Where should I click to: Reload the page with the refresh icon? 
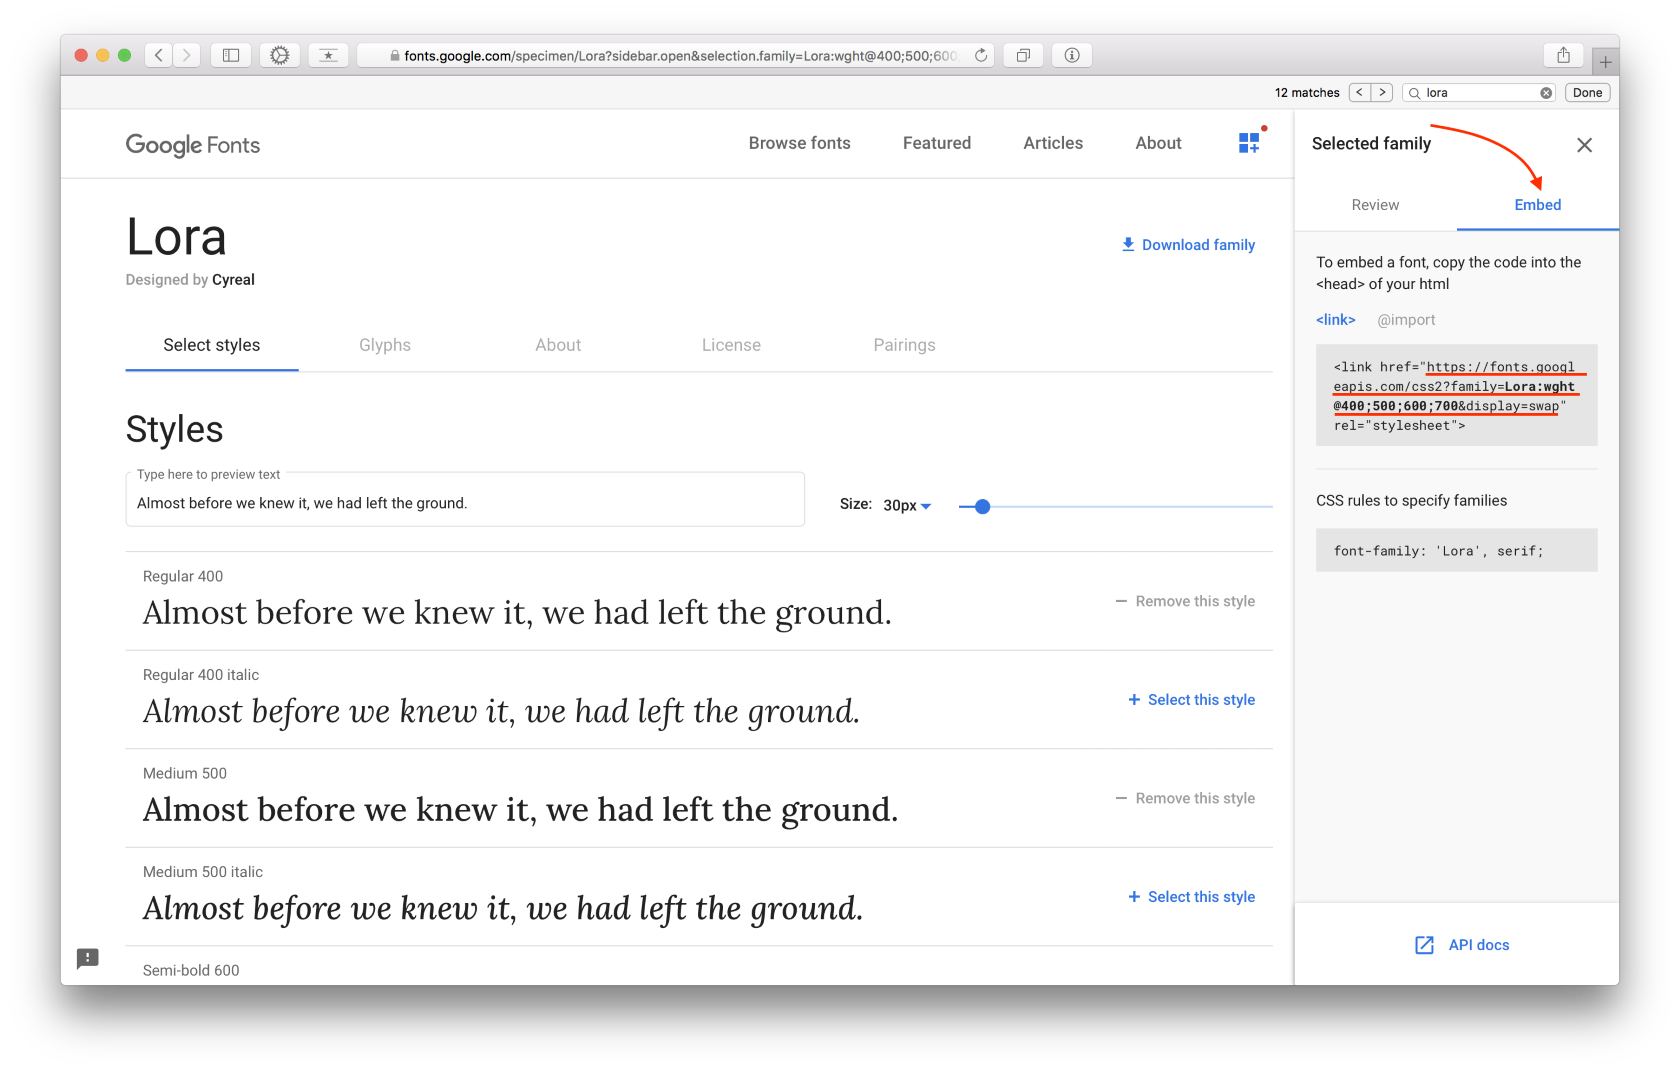coord(981,56)
